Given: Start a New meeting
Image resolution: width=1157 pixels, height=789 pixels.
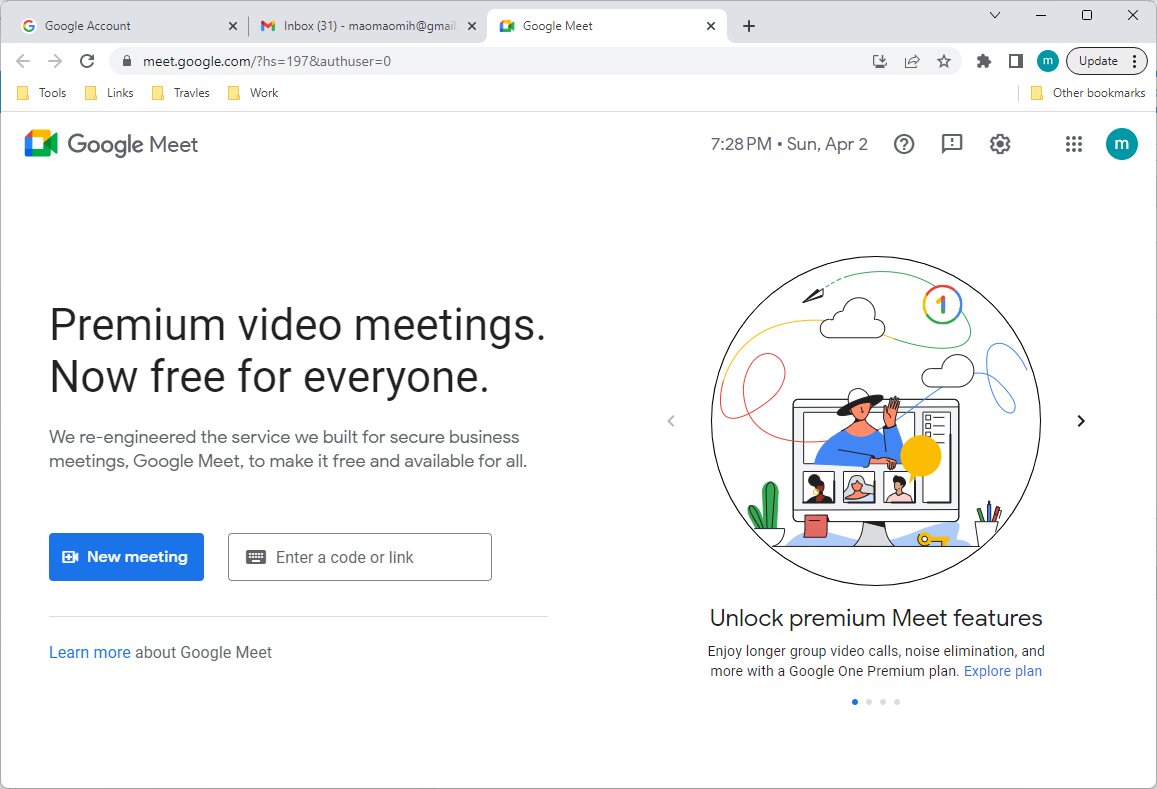Looking at the screenshot, I should tap(126, 557).
